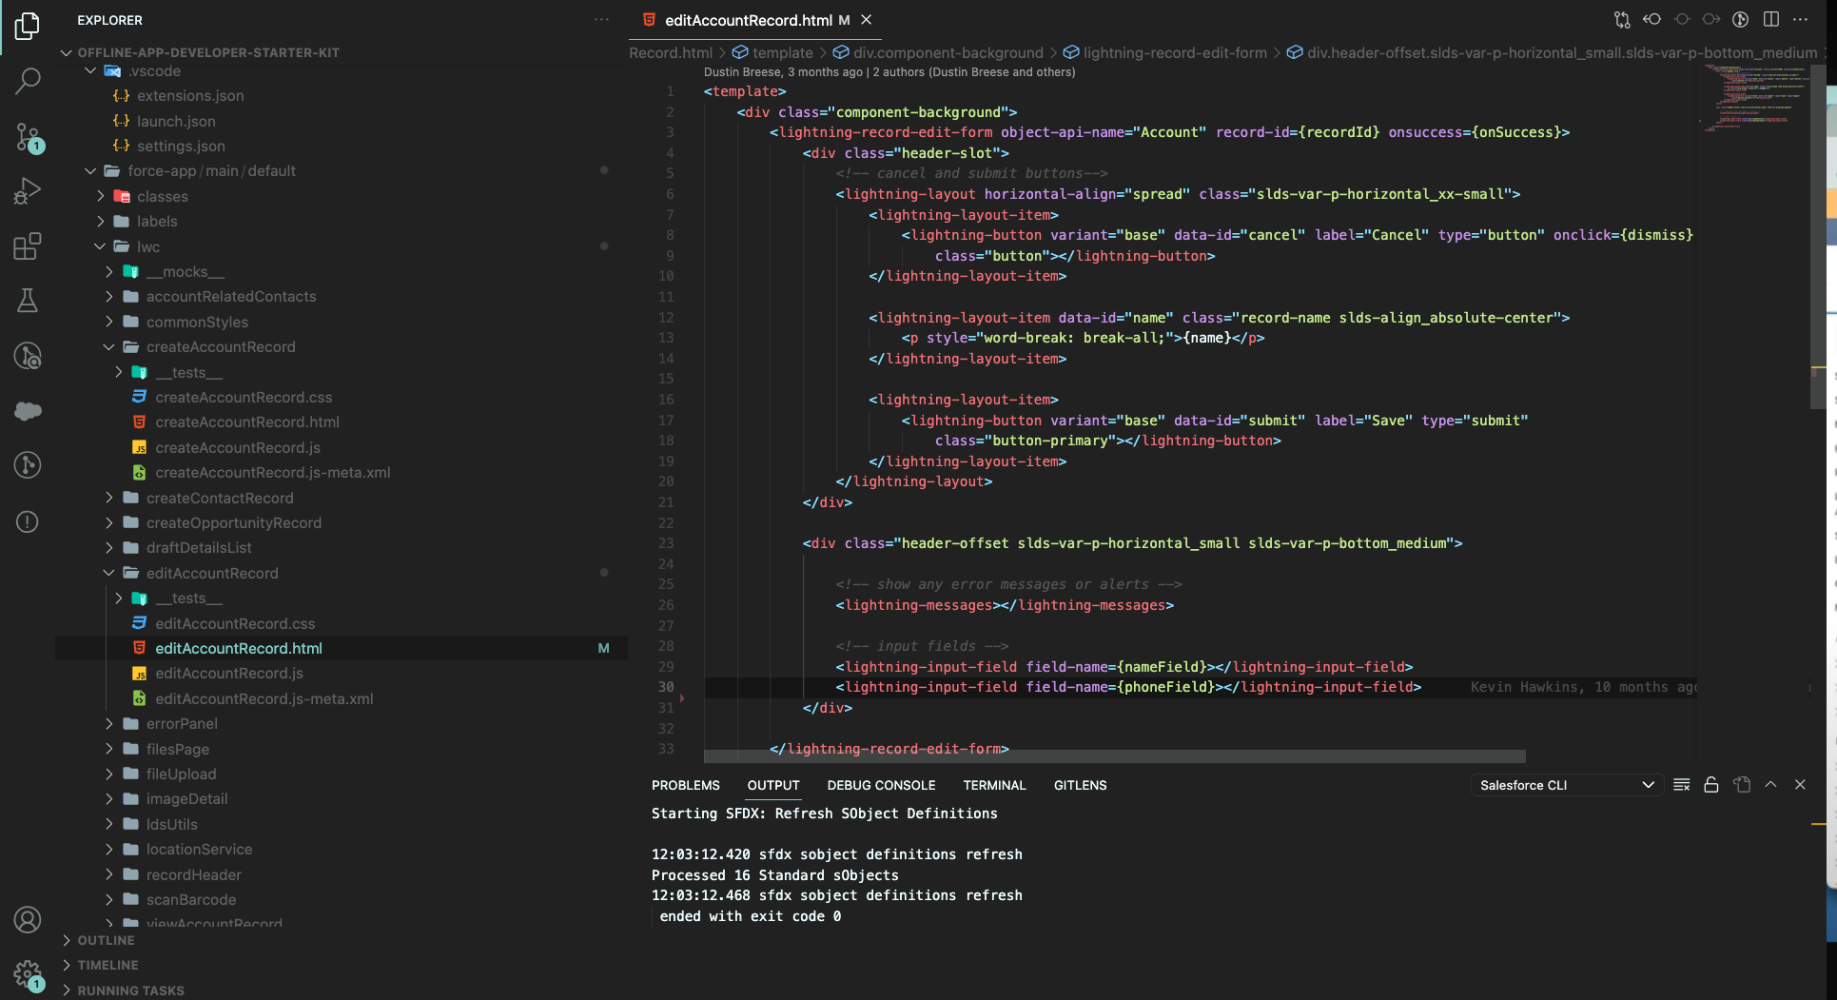Open the Testing beaker view
Image resolution: width=1837 pixels, height=1000 pixels.
point(27,300)
